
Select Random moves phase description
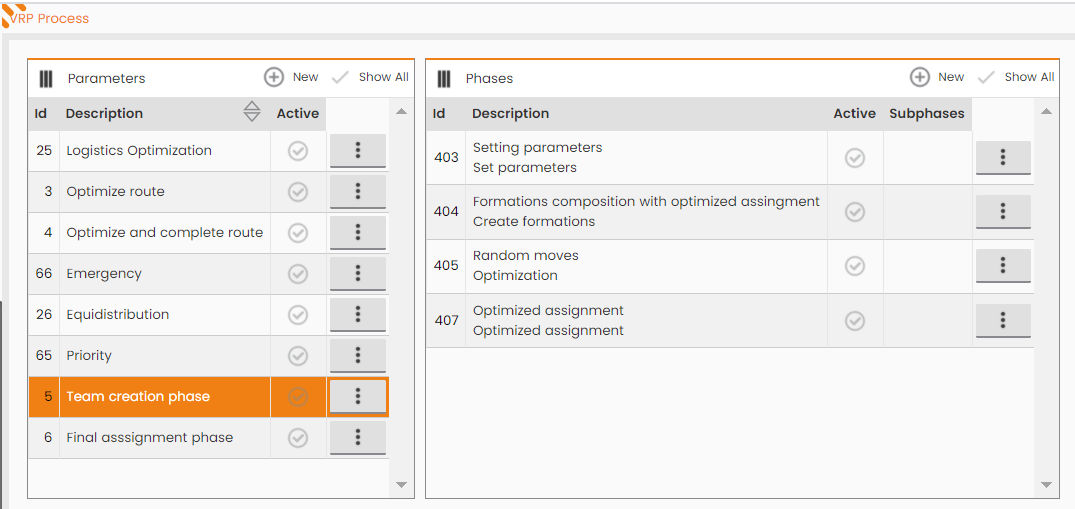(x=526, y=256)
